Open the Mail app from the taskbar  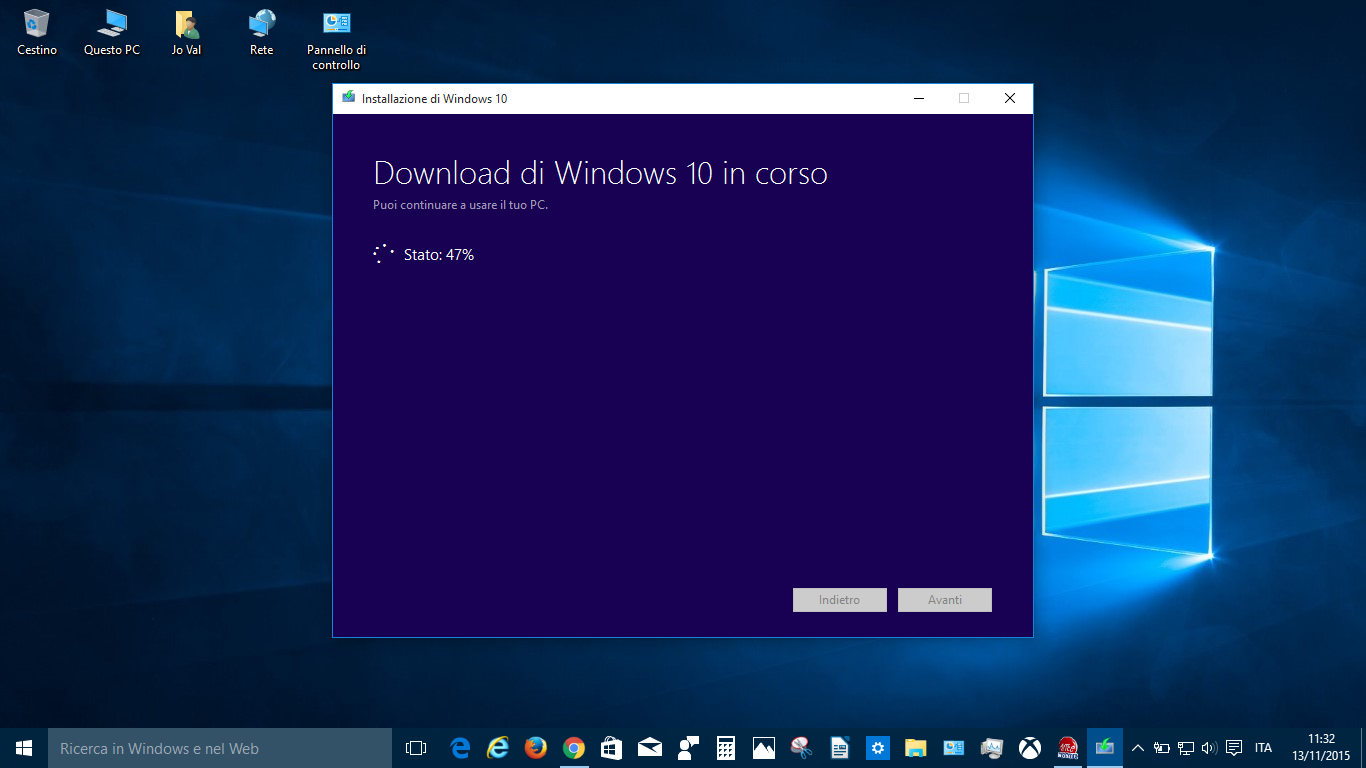pos(650,748)
